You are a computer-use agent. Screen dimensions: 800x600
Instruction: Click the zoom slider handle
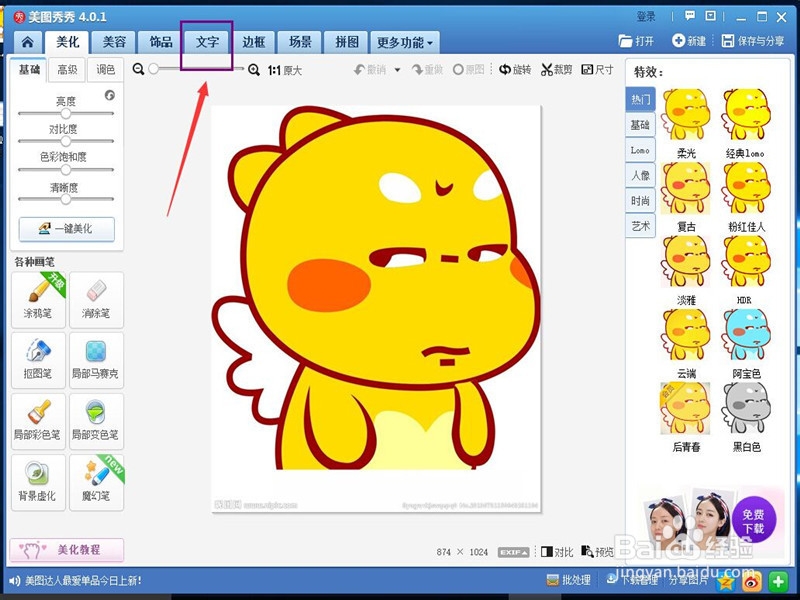(x=154, y=69)
